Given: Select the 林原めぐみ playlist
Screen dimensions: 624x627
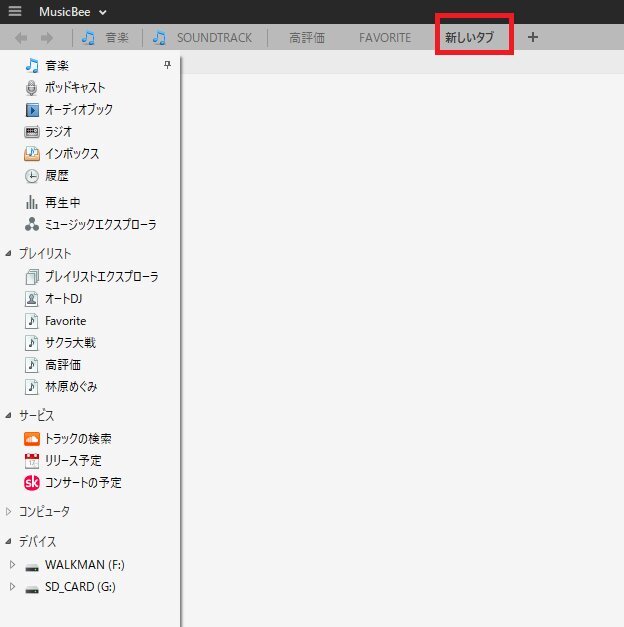Looking at the screenshot, I should point(70,387).
